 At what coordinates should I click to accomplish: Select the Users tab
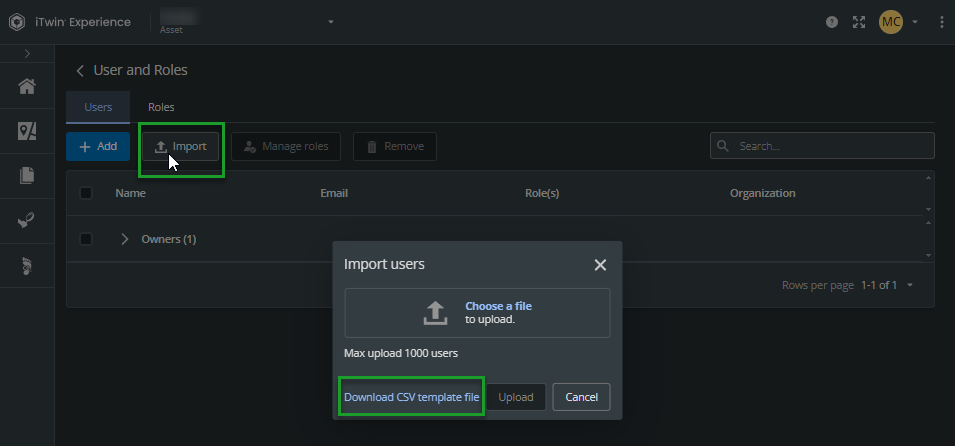tap(98, 107)
